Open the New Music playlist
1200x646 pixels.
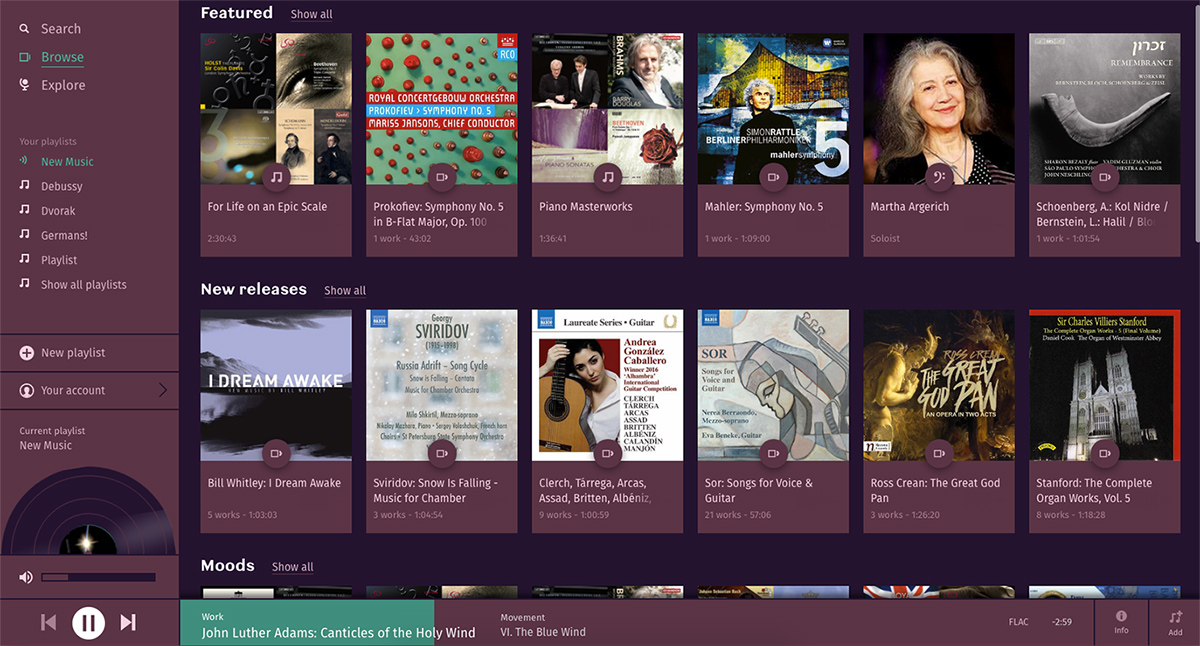click(x=67, y=162)
